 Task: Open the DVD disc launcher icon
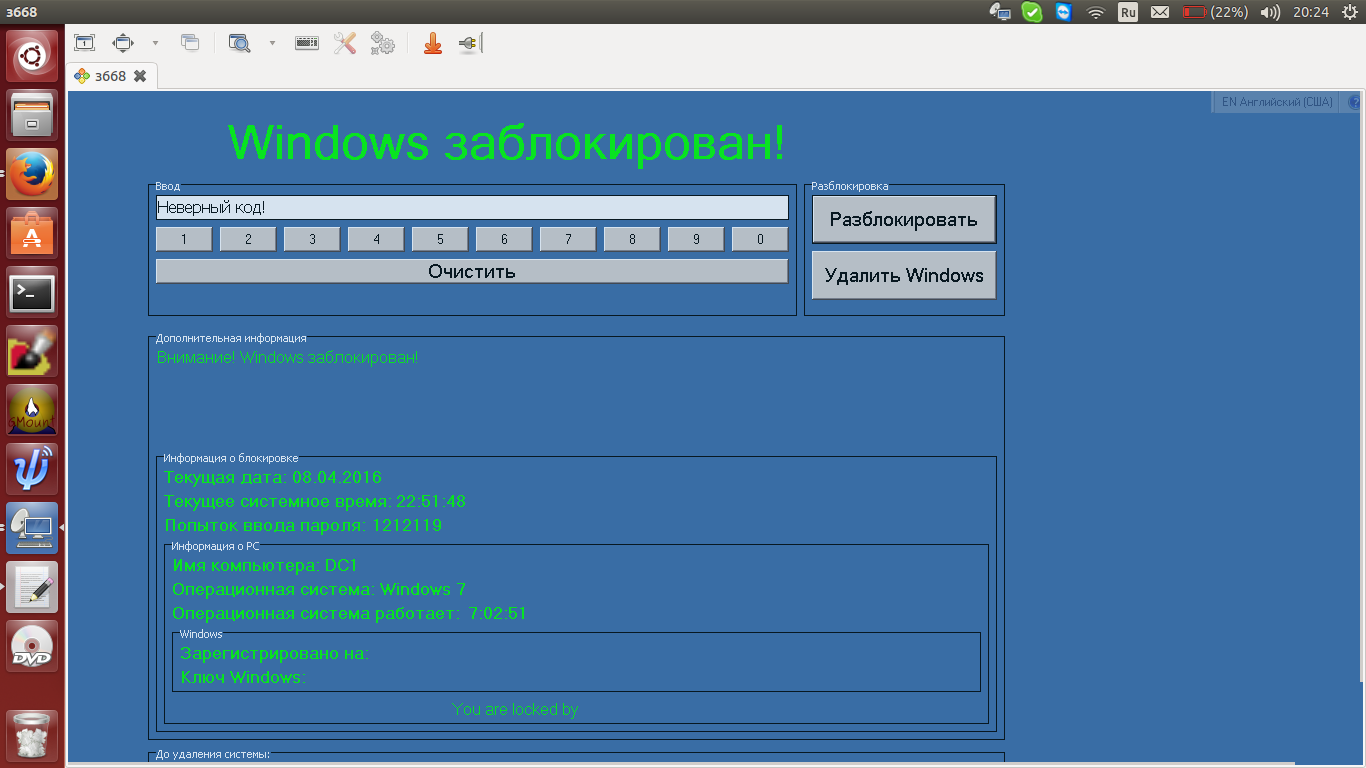click(32, 646)
